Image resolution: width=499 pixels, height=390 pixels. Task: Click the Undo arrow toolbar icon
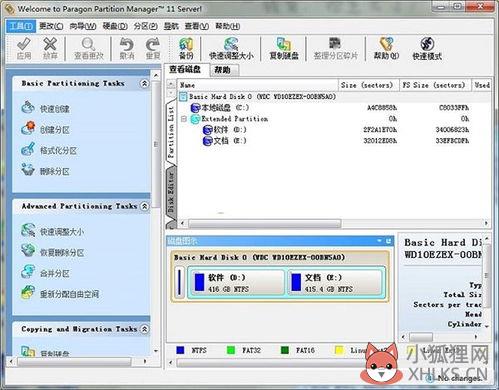[x=127, y=44]
